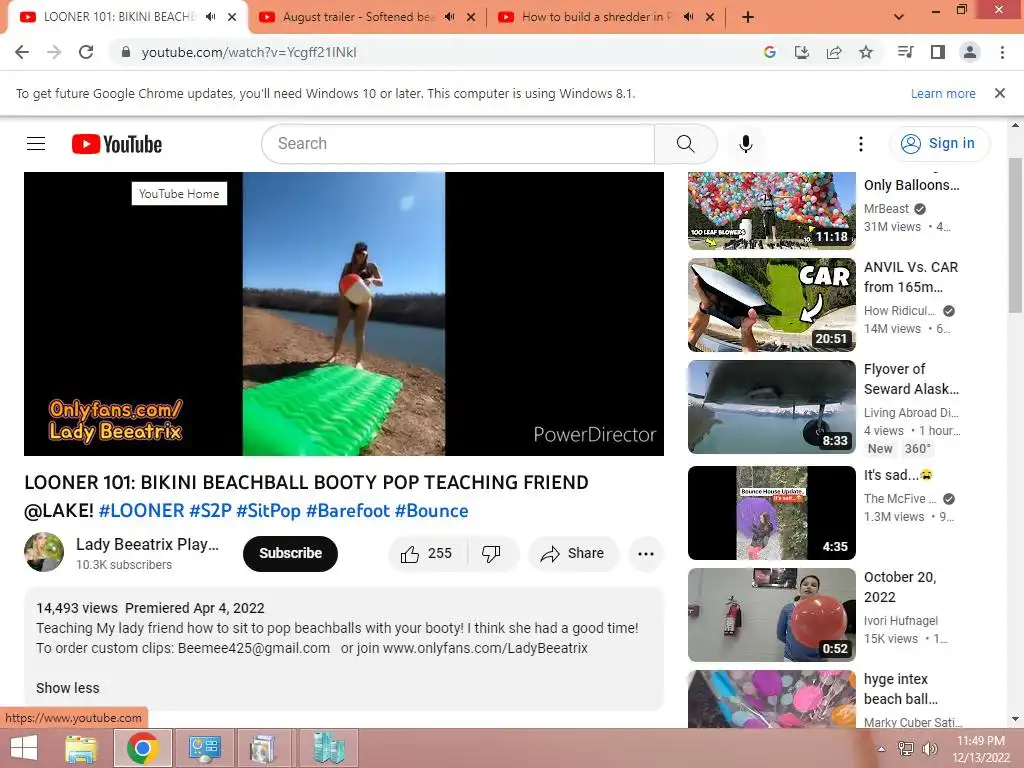Open YouTube settings three-dot menu
The image size is (1024, 768).
tap(861, 144)
